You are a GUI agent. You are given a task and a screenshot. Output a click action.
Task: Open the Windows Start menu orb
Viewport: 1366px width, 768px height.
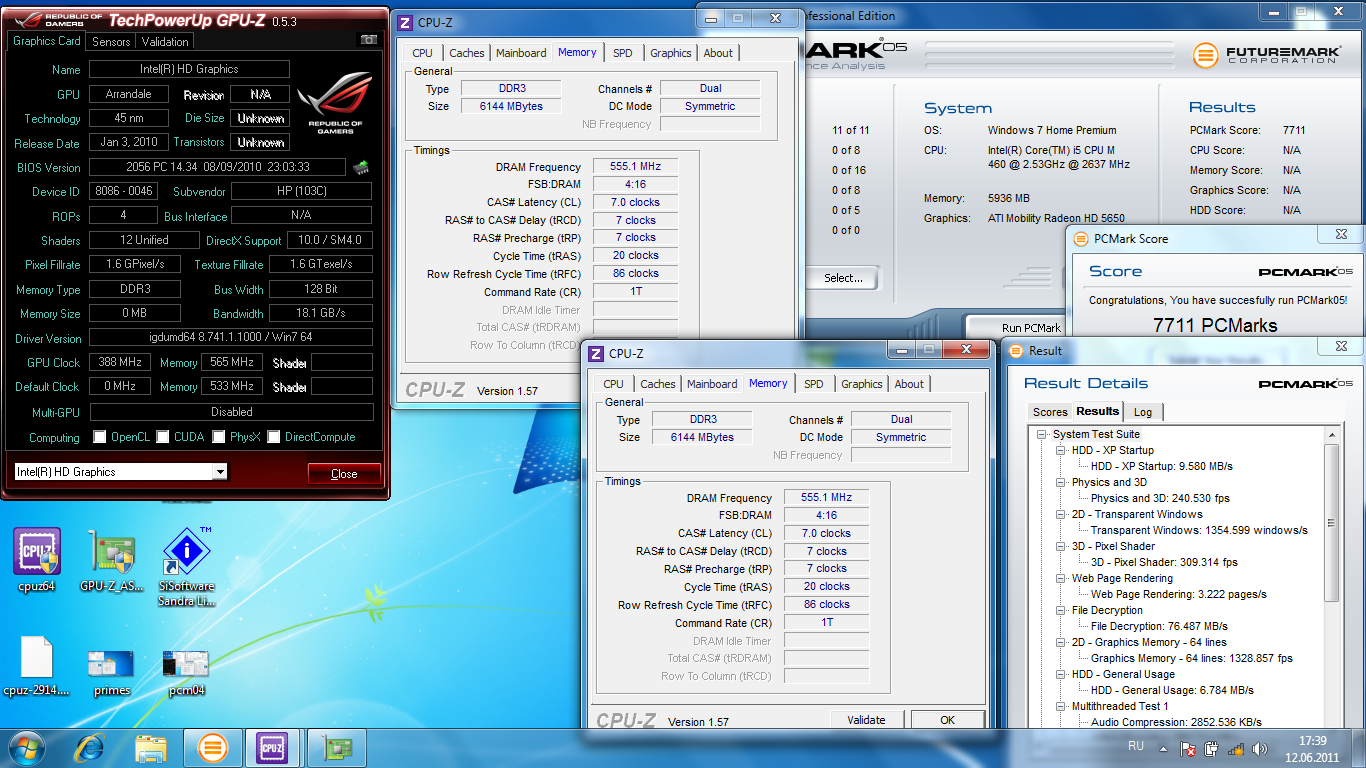click(x=27, y=748)
